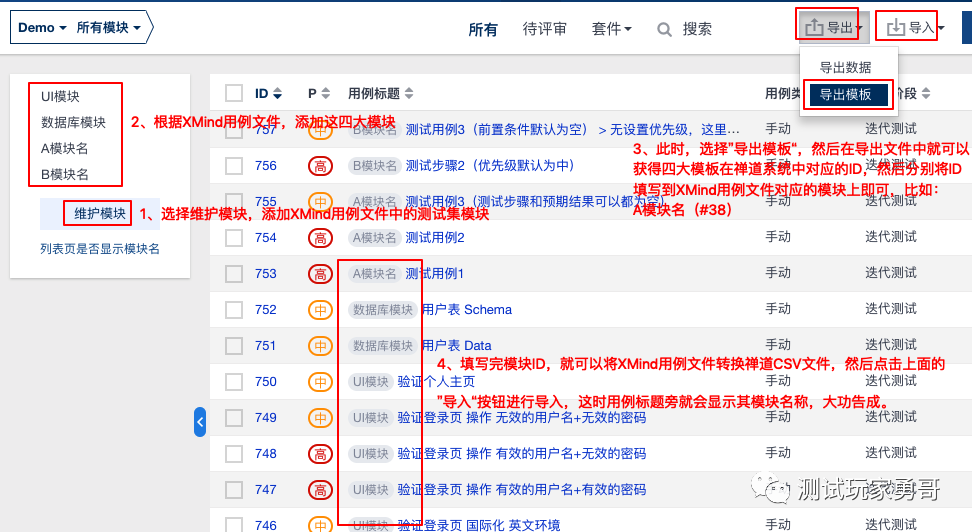Open case ID 752 link
The height and width of the screenshot is (532, 972).
(265, 310)
